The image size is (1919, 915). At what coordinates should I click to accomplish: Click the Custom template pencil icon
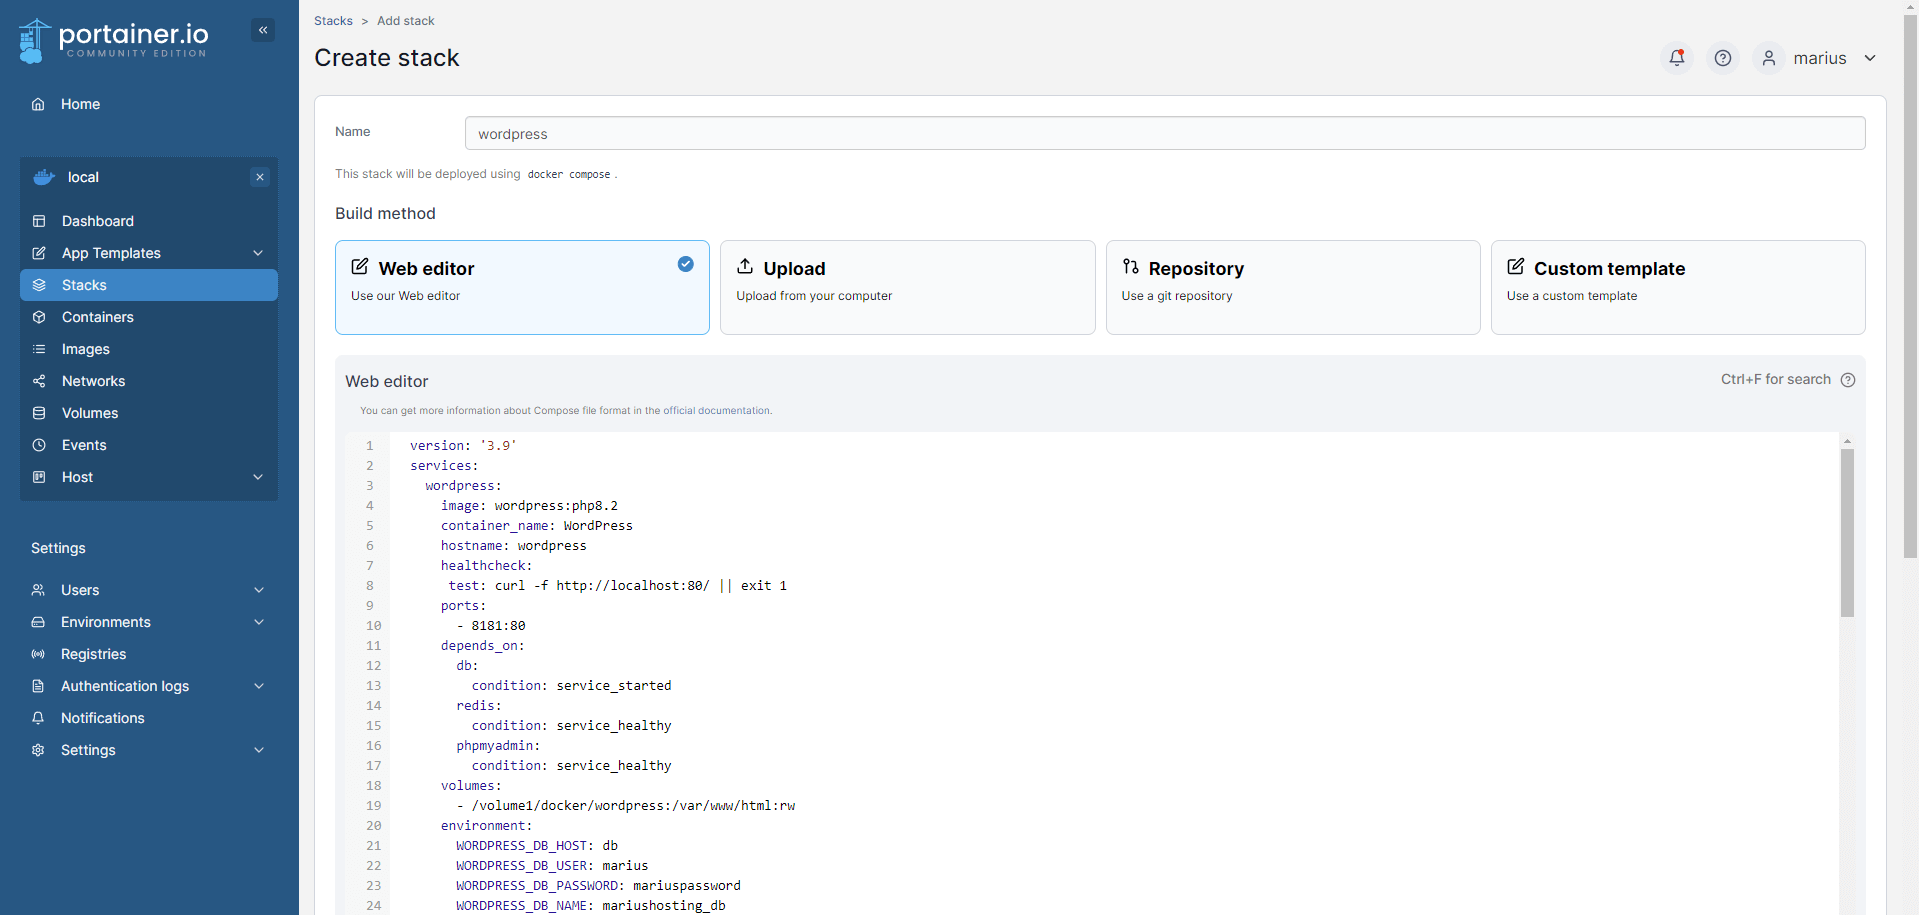1516,266
